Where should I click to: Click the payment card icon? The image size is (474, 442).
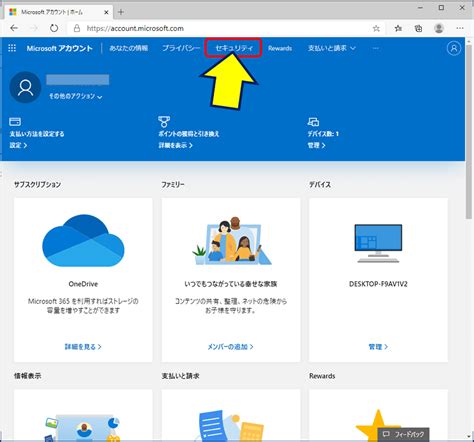pos(15,122)
